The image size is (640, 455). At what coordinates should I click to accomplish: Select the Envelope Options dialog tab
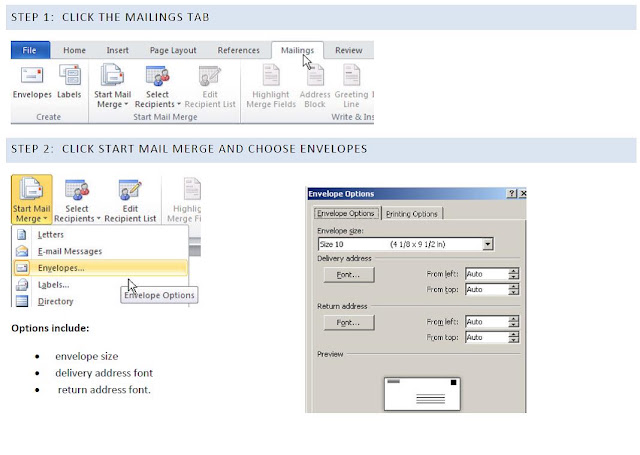346,213
